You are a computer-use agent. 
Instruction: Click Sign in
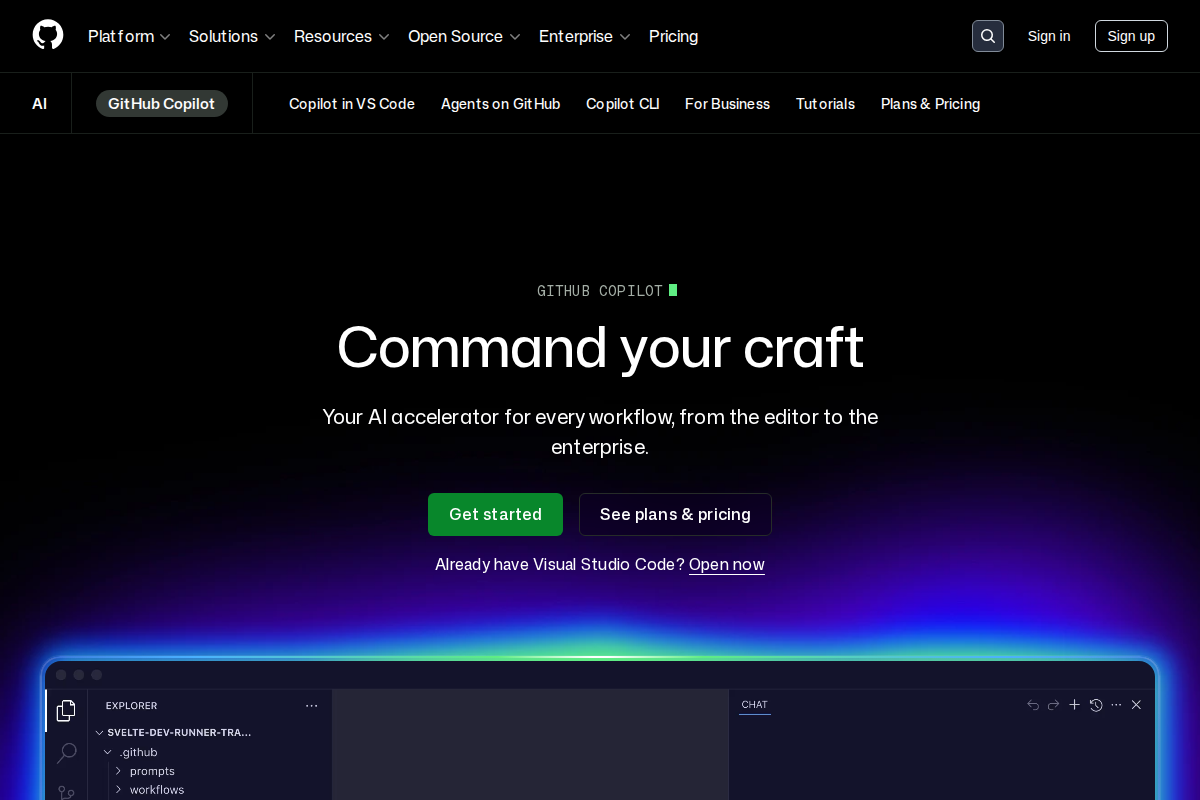tap(1049, 36)
